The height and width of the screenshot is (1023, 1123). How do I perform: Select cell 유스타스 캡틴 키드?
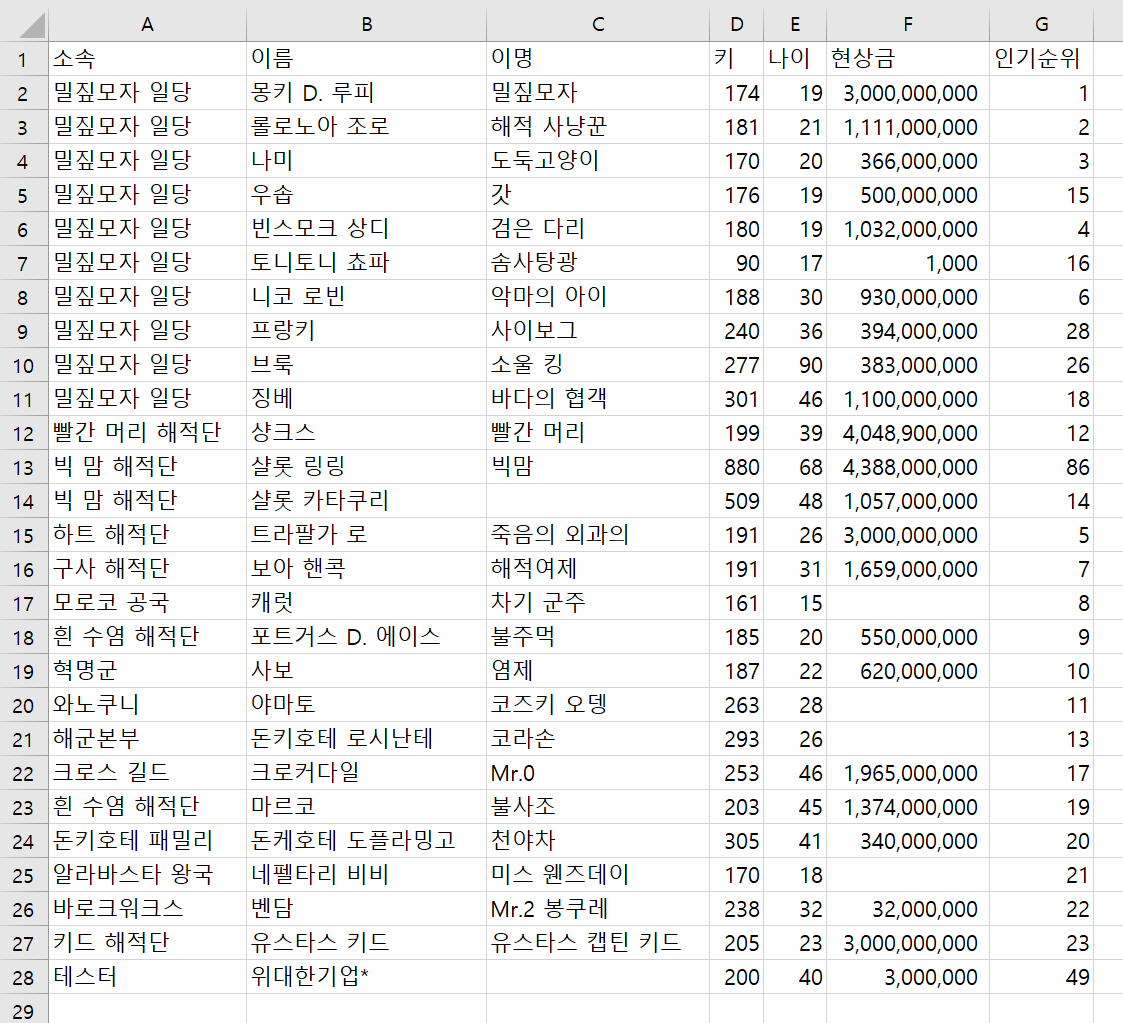598,943
